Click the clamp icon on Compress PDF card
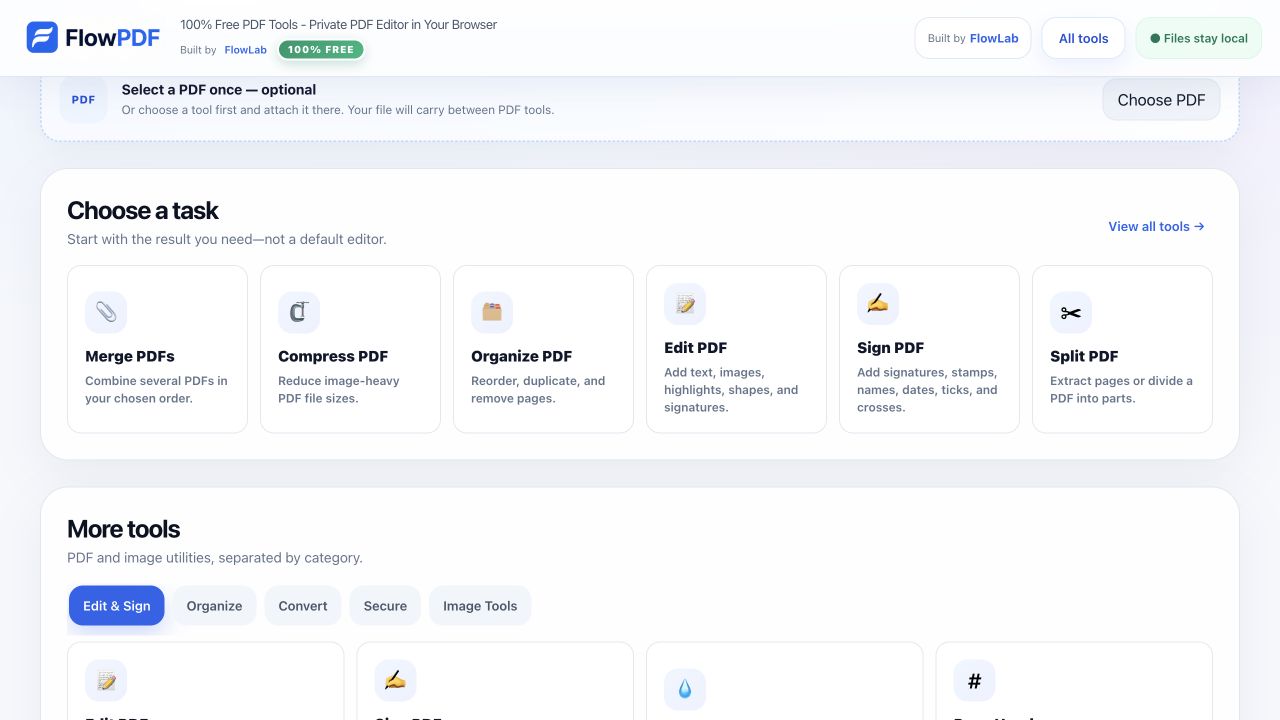 pyautogui.click(x=299, y=313)
